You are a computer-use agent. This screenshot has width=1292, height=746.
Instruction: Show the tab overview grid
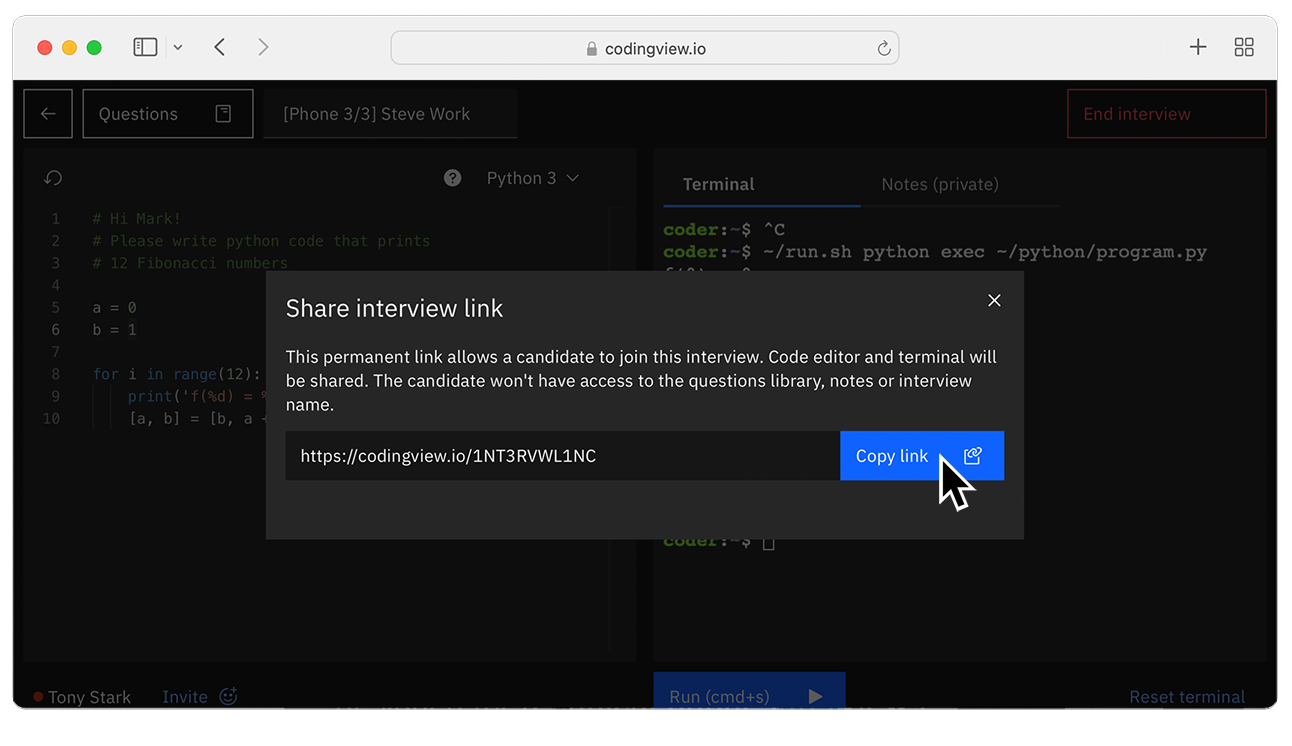pyautogui.click(x=1244, y=47)
